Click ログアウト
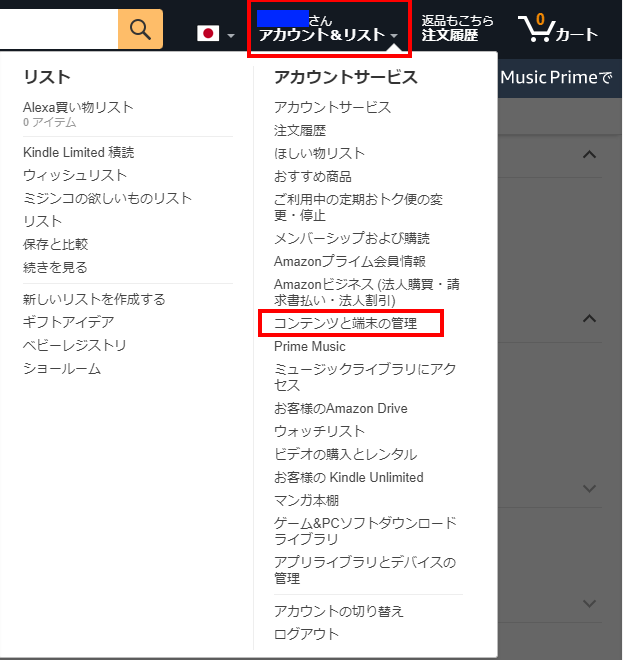Viewport: 623px width, 660px height. tap(306, 634)
